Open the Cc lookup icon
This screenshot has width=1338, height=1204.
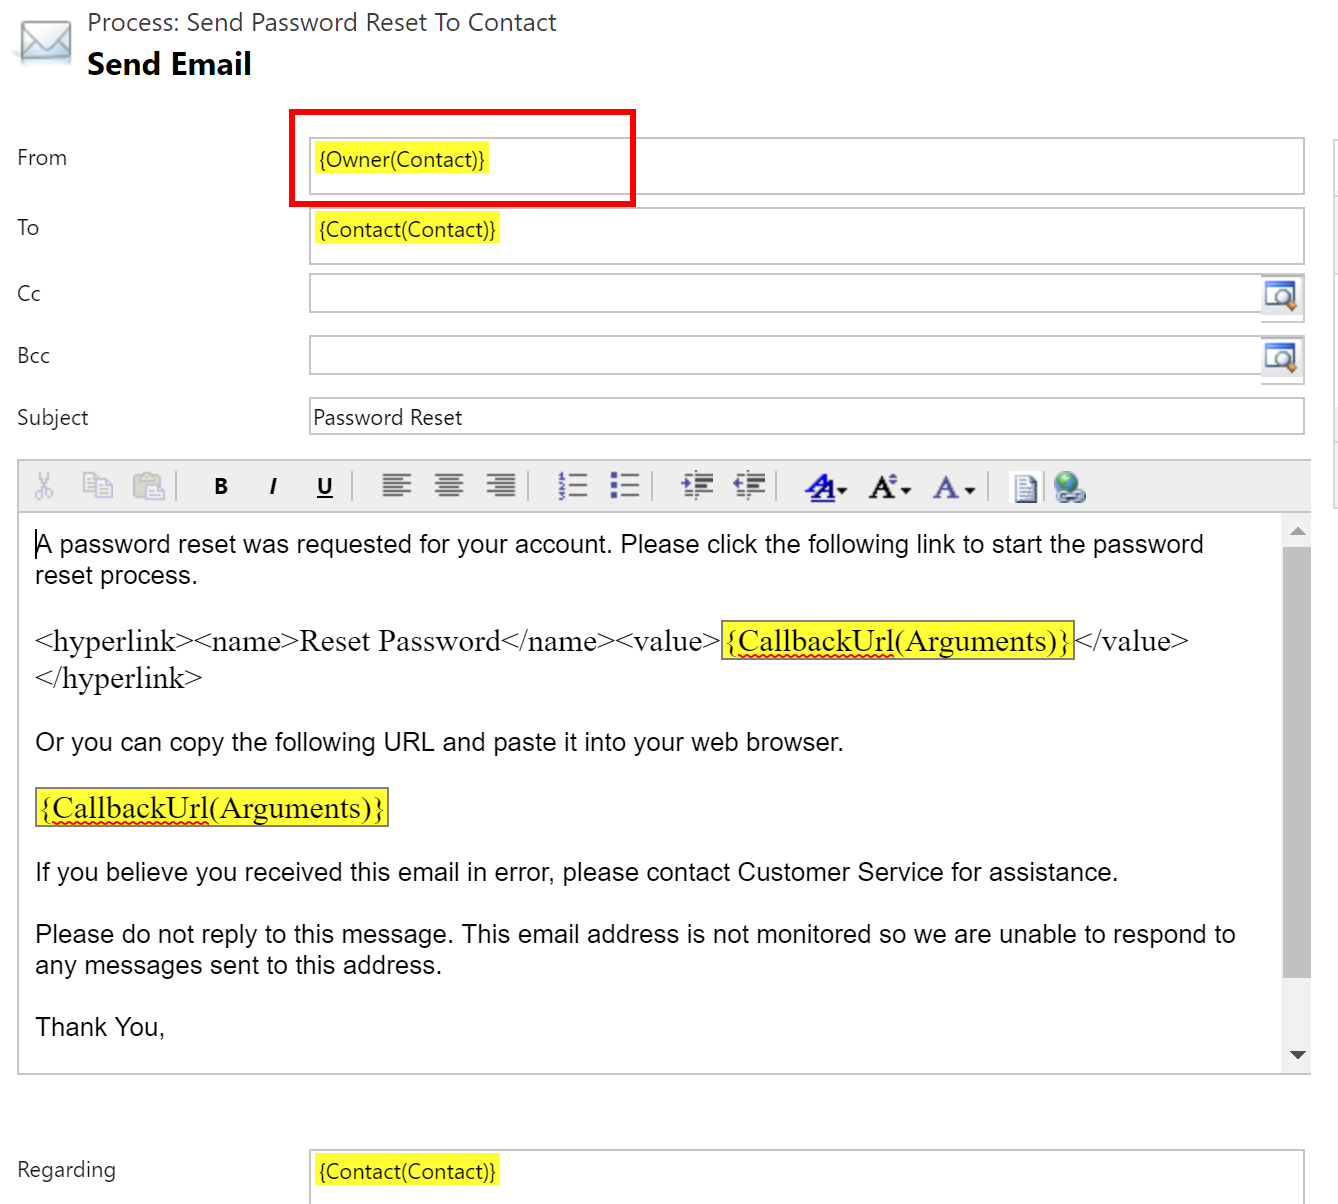pyautogui.click(x=1281, y=295)
